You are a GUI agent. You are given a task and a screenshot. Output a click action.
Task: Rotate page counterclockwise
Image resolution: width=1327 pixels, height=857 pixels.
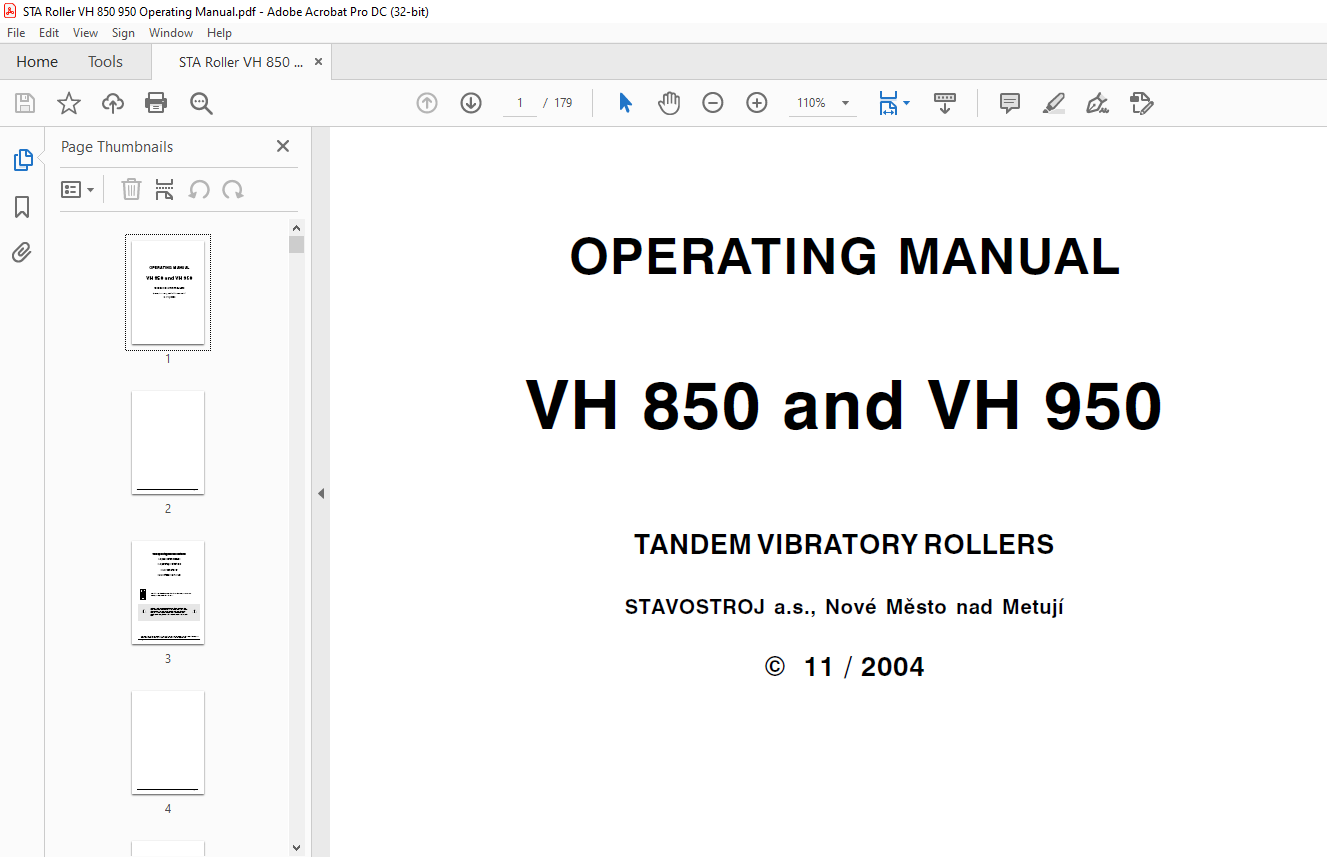pos(199,189)
